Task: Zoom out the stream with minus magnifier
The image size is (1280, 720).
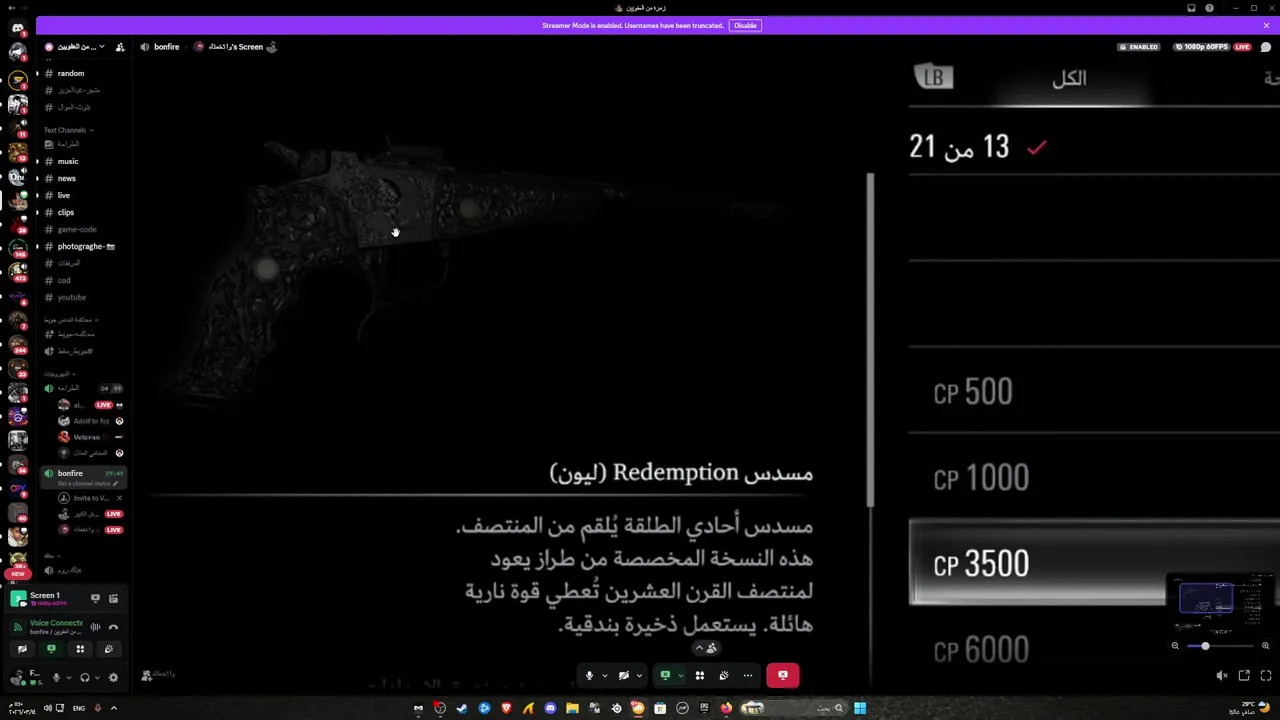Action: tap(1175, 646)
